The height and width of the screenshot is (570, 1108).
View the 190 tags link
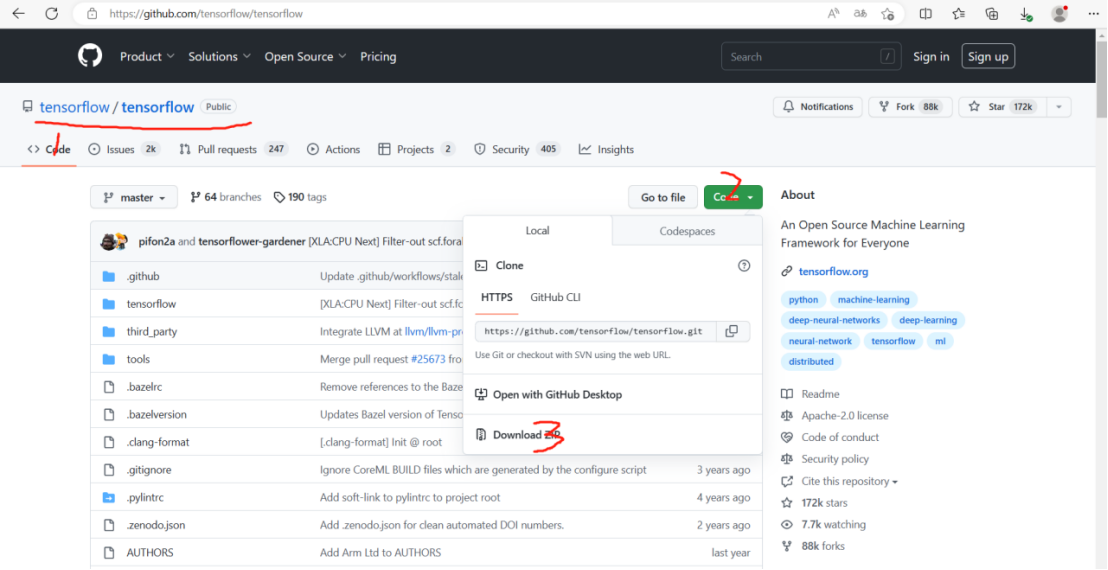point(300,197)
